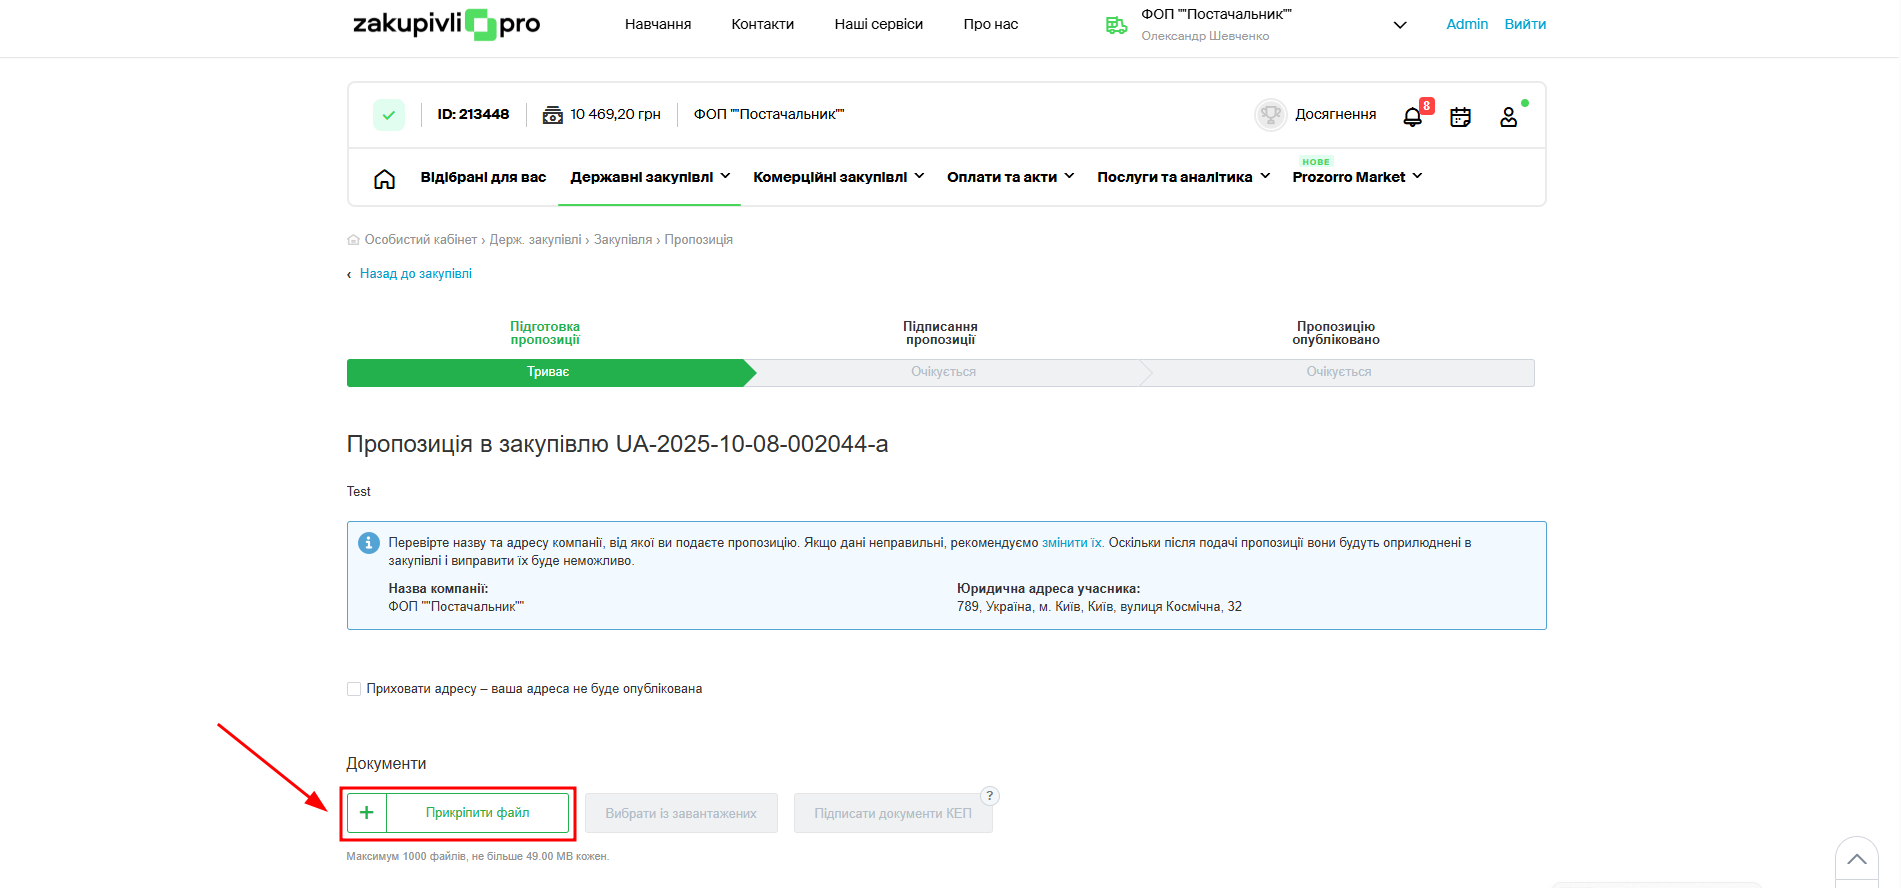1901x888 pixels.
Task: Expand the Комерційні закупівлі menu
Action: pyautogui.click(x=837, y=177)
